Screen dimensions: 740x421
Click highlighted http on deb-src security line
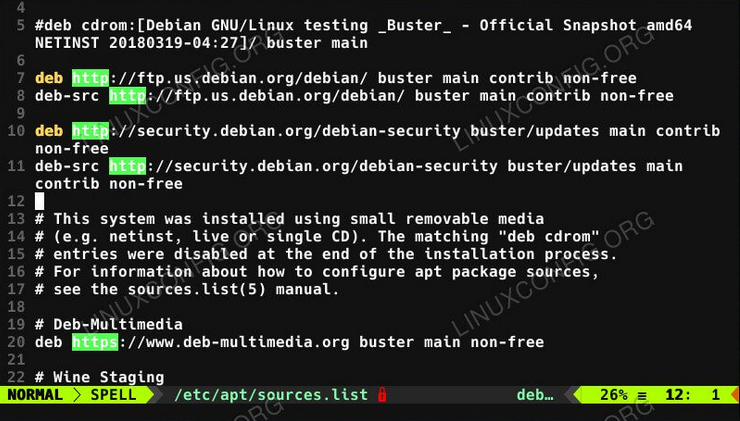tap(127, 166)
